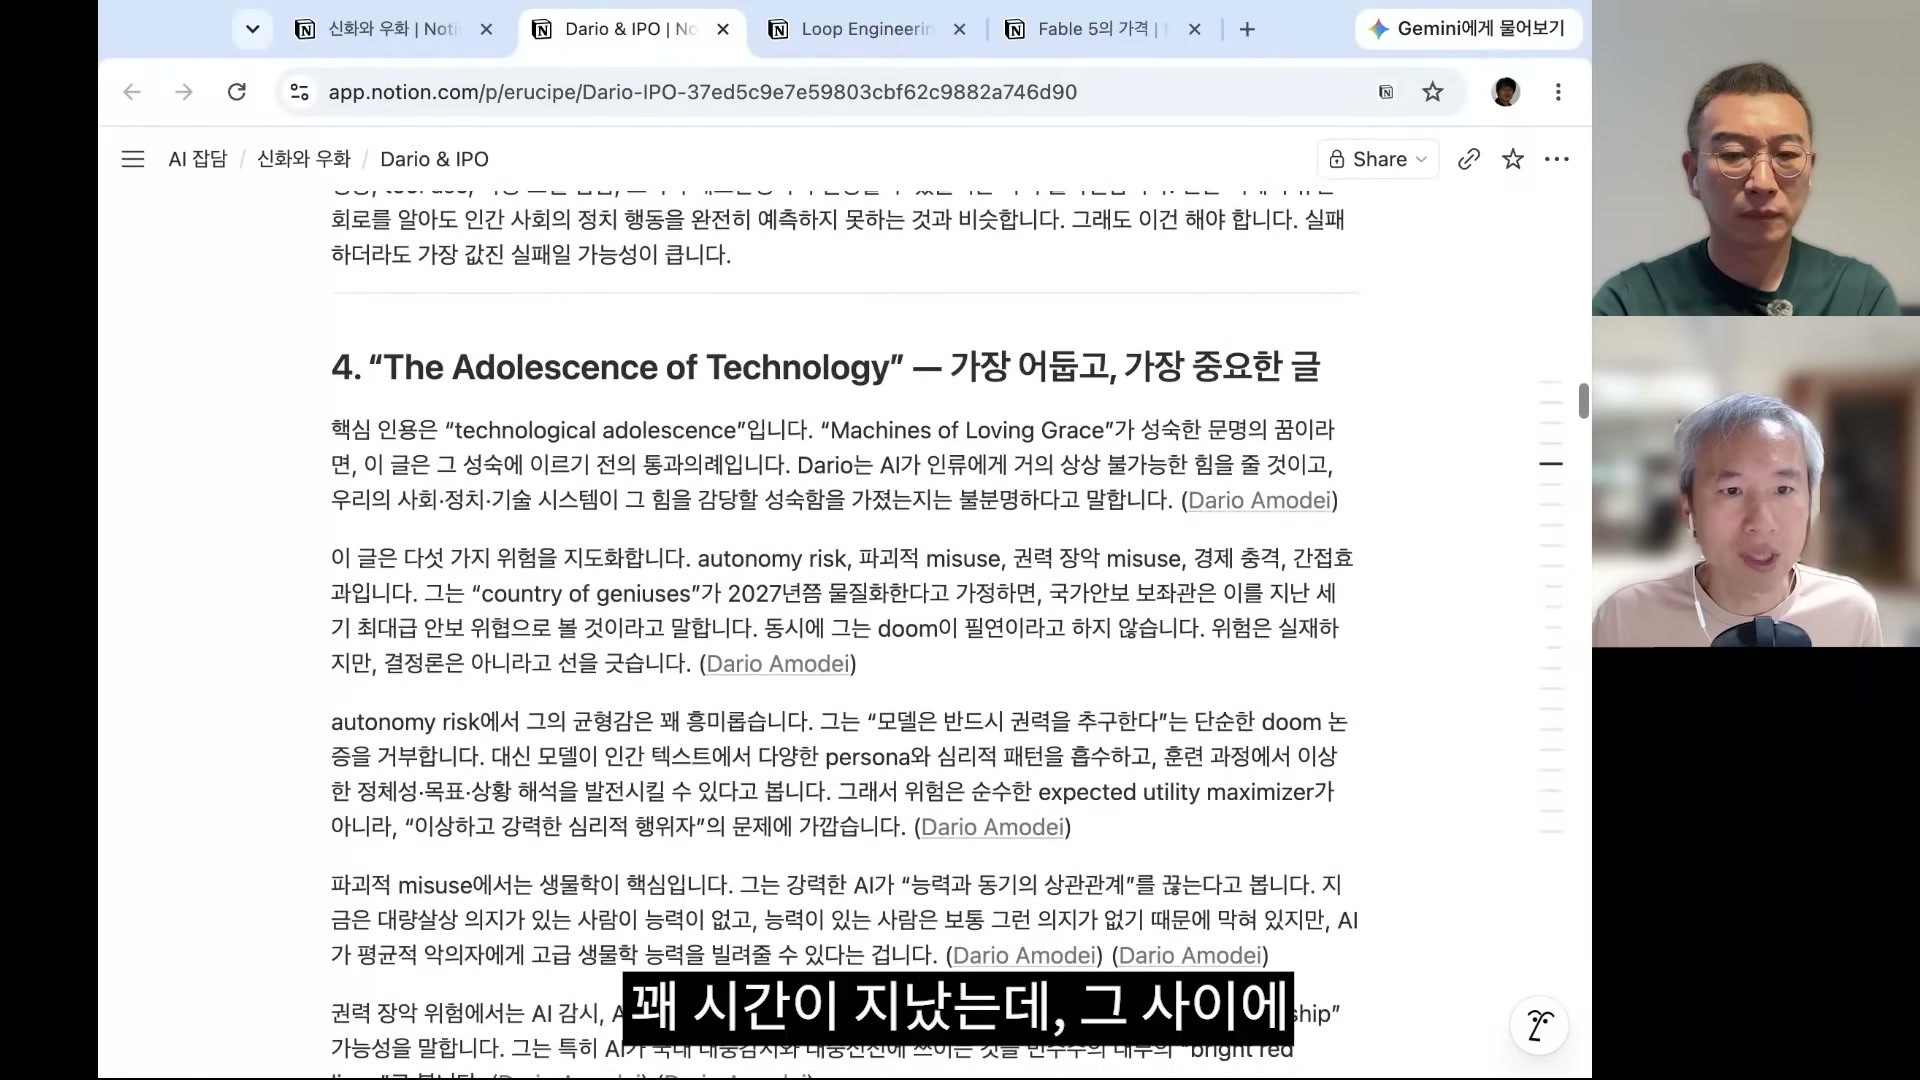Open the Fable 5의 가격 tab

pyautogui.click(x=1101, y=29)
